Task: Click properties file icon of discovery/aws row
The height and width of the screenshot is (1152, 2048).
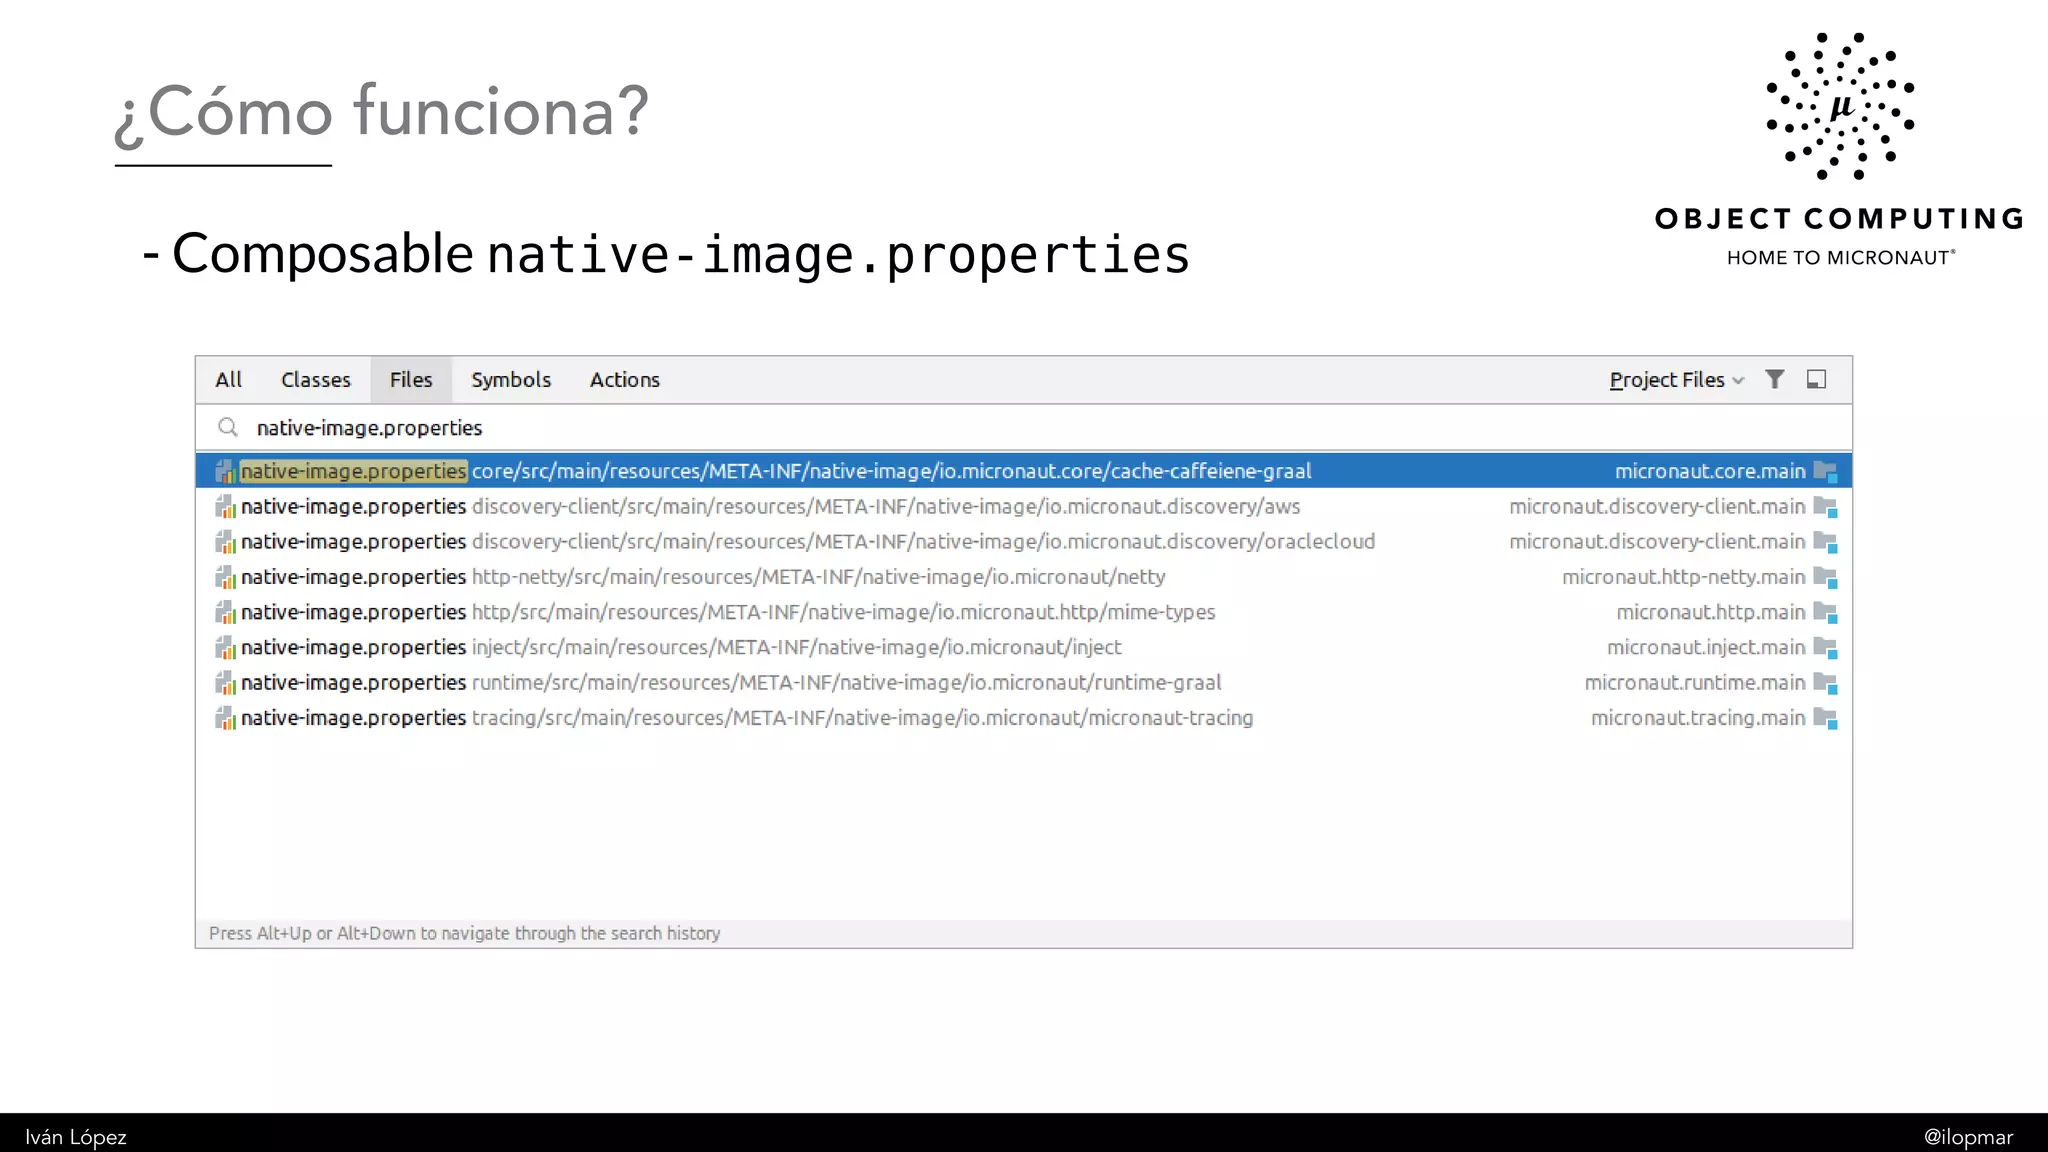Action: click(226, 507)
